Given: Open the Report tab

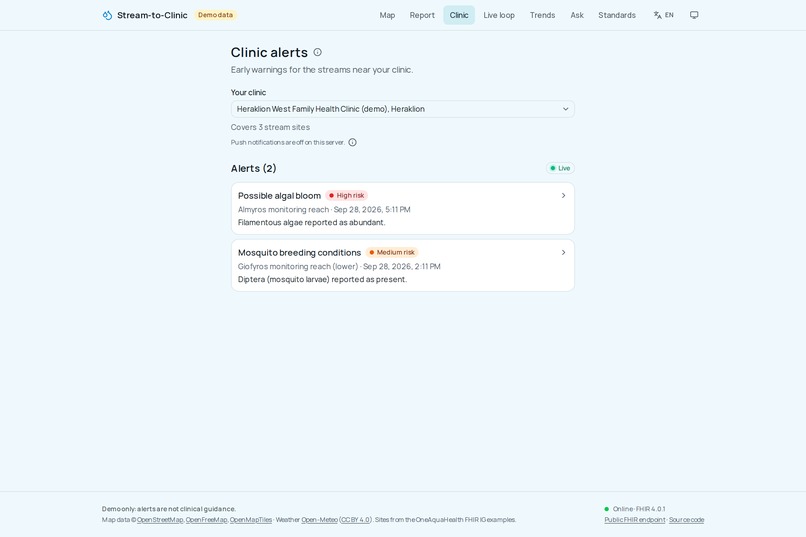Looking at the screenshot, I should (x=422, y=15).
